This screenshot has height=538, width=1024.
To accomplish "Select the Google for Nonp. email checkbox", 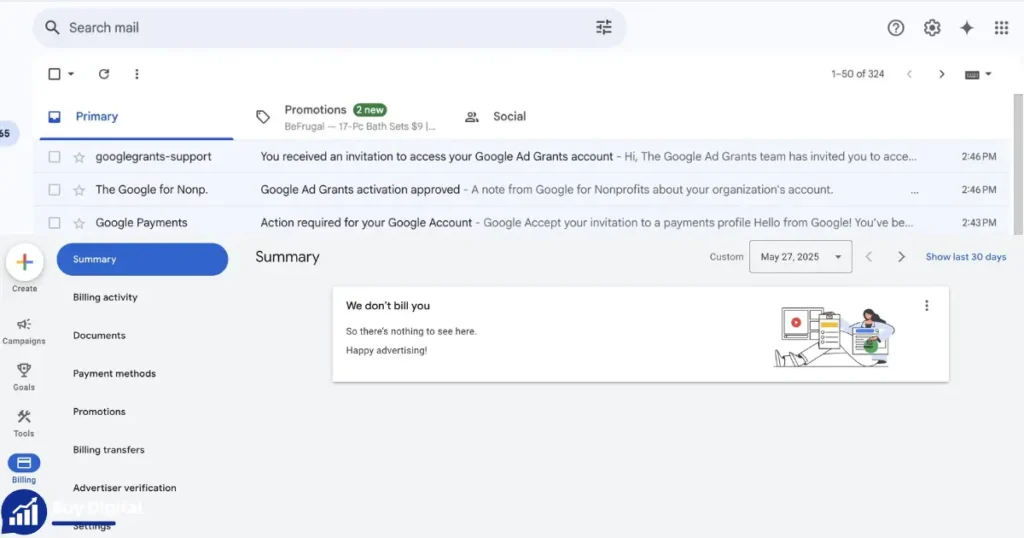I will 54,190.
